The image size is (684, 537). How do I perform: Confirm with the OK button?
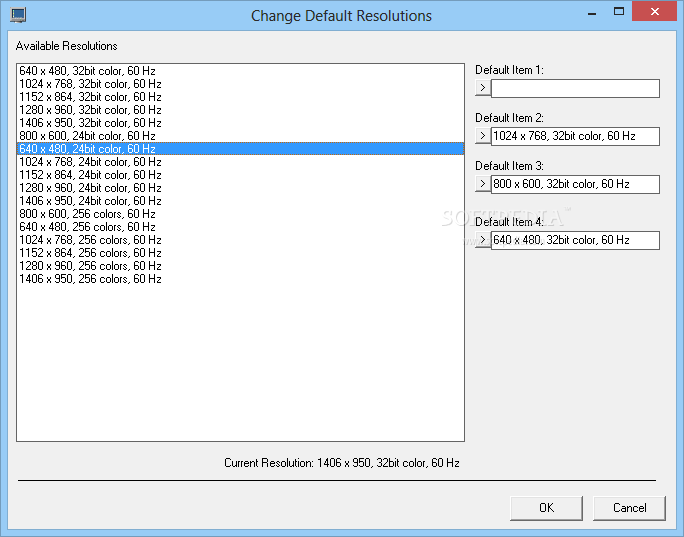pos(546,508)
